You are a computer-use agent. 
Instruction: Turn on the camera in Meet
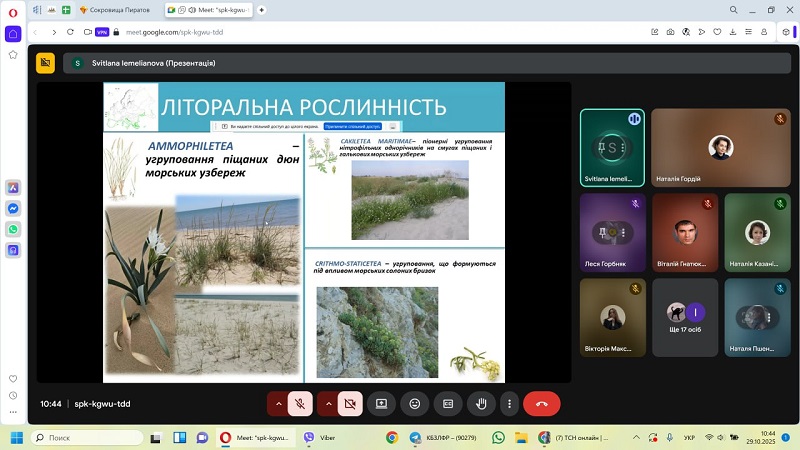[x=349, y=404]
